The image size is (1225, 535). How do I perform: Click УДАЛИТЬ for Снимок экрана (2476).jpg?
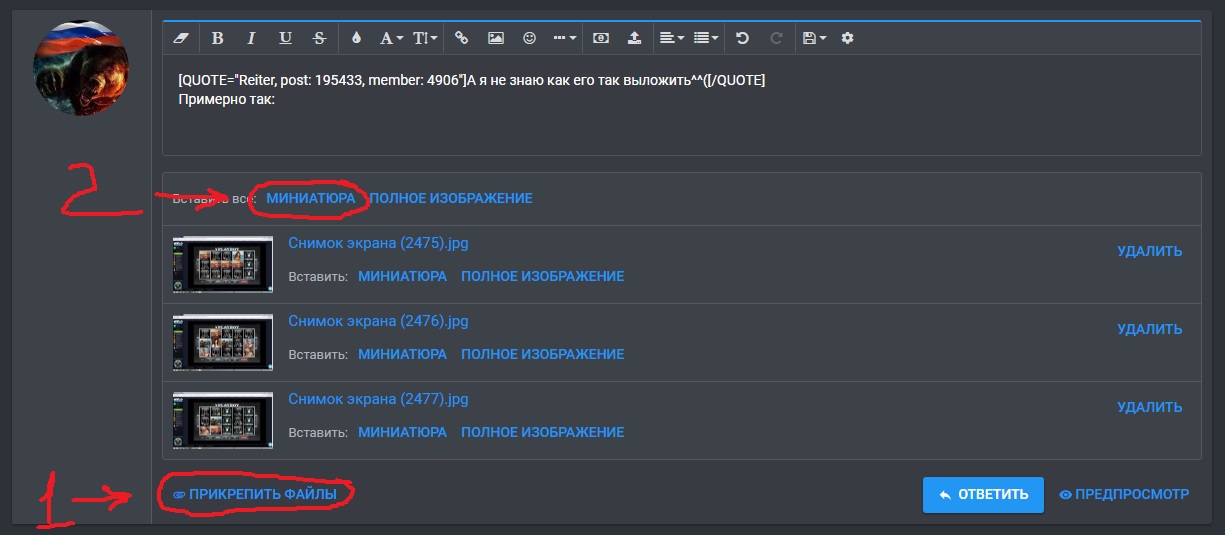(1149, 329)
